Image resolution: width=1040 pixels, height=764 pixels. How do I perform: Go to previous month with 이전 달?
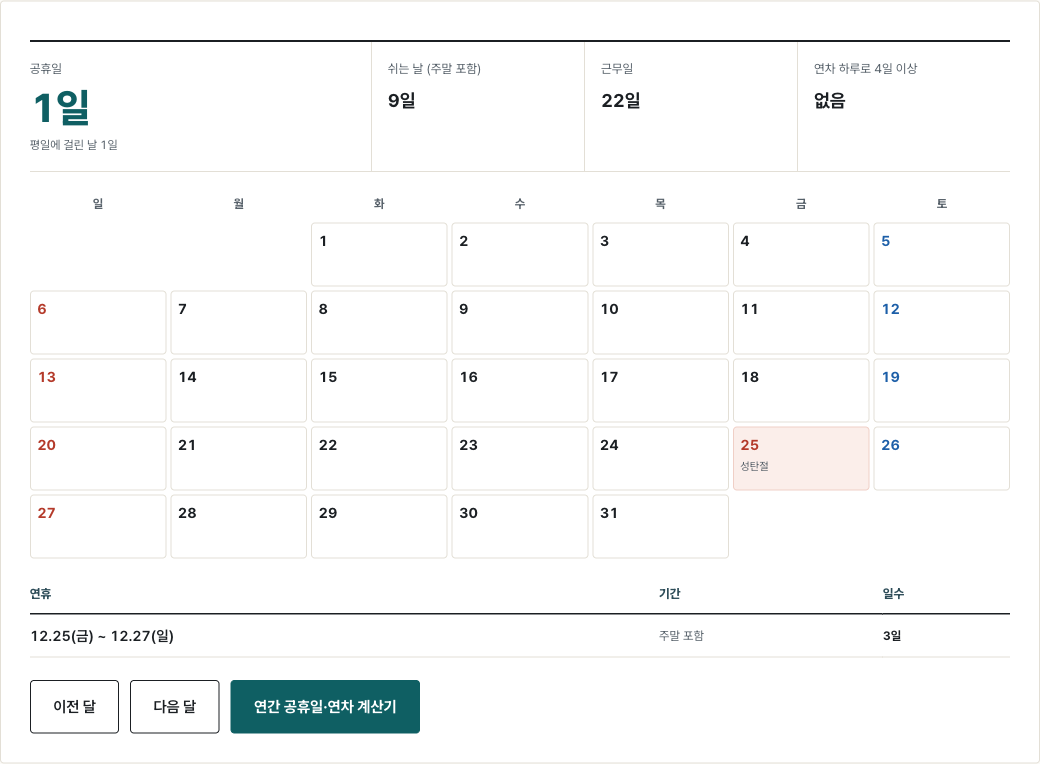(74, 706)
